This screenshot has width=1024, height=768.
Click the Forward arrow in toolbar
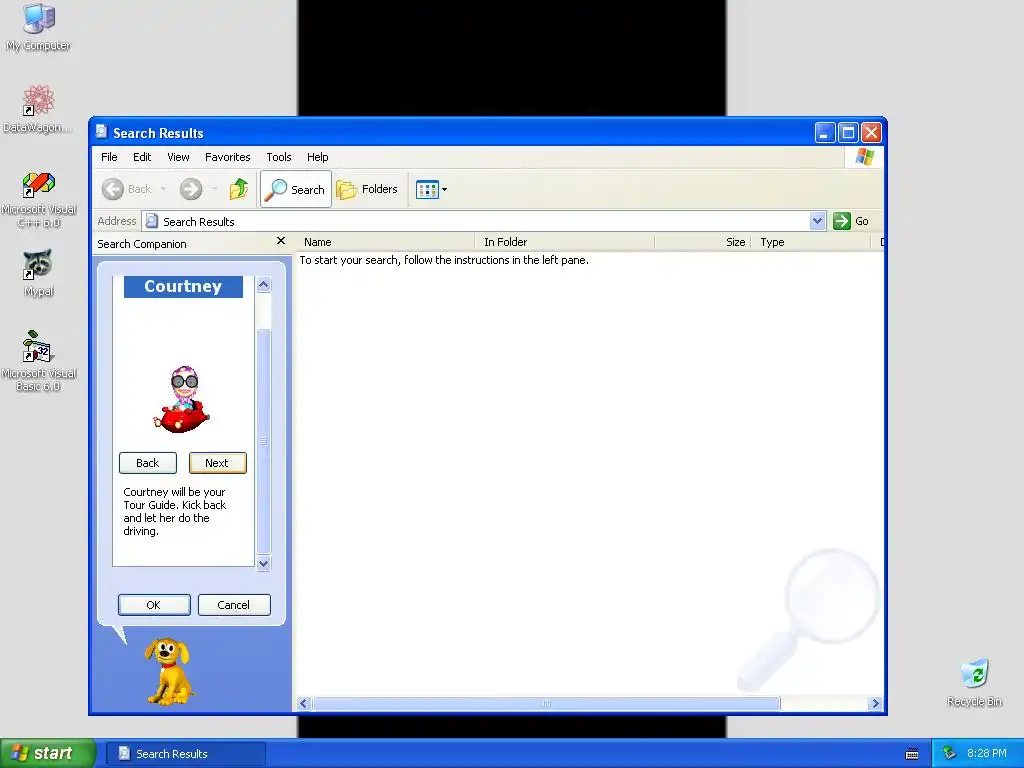click(x=191, y=189)
